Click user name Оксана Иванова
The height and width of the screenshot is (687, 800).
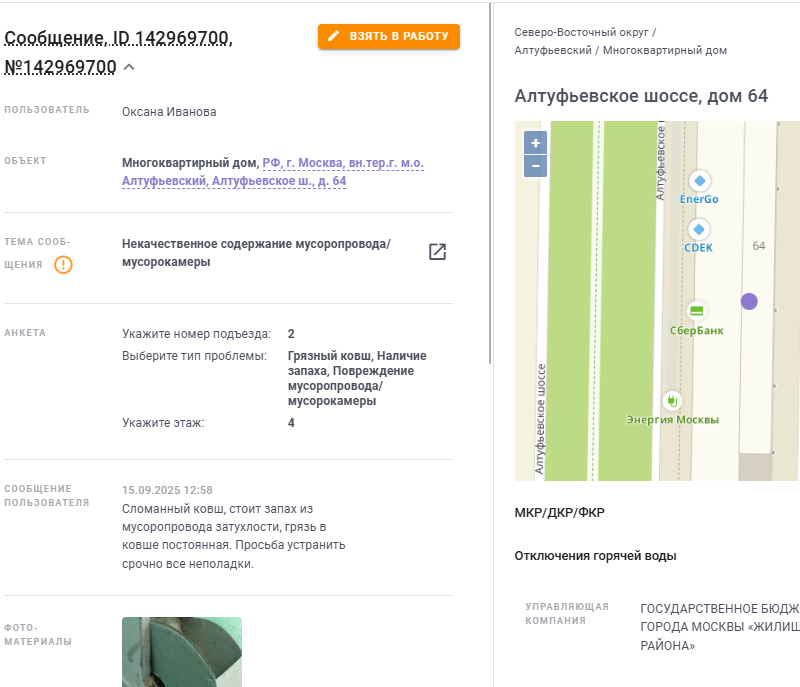click(x=169, y=112)
